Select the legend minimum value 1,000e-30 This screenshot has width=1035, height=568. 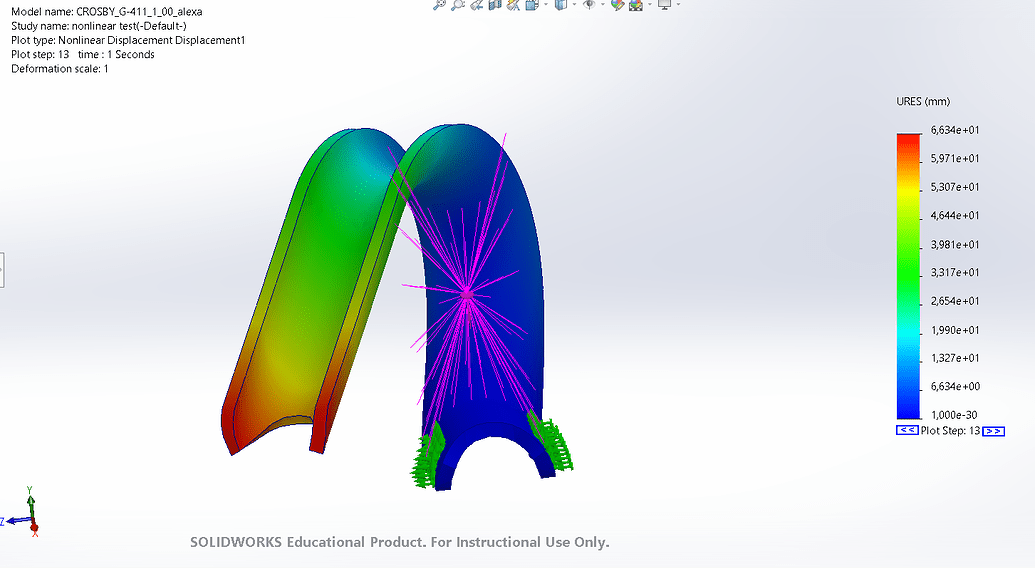tap(955, 415)
